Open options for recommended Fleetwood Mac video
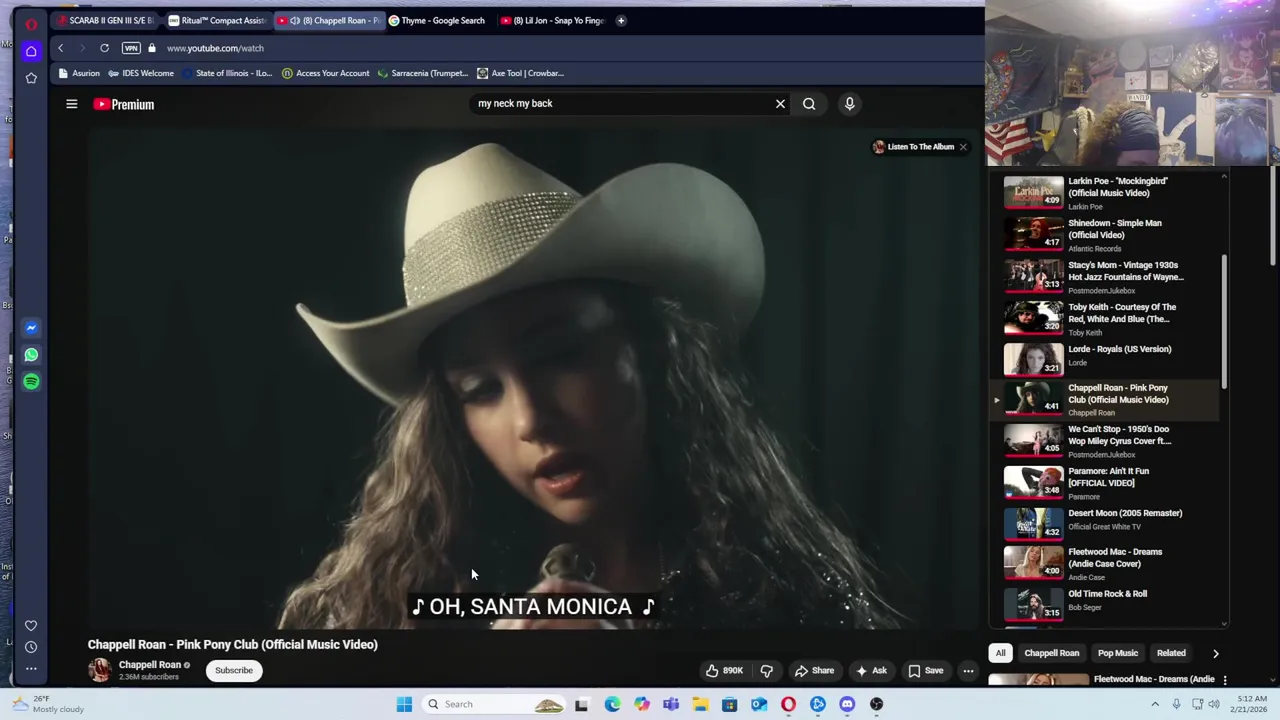This screenshot has height=720, width=1280. point(1225,680)
